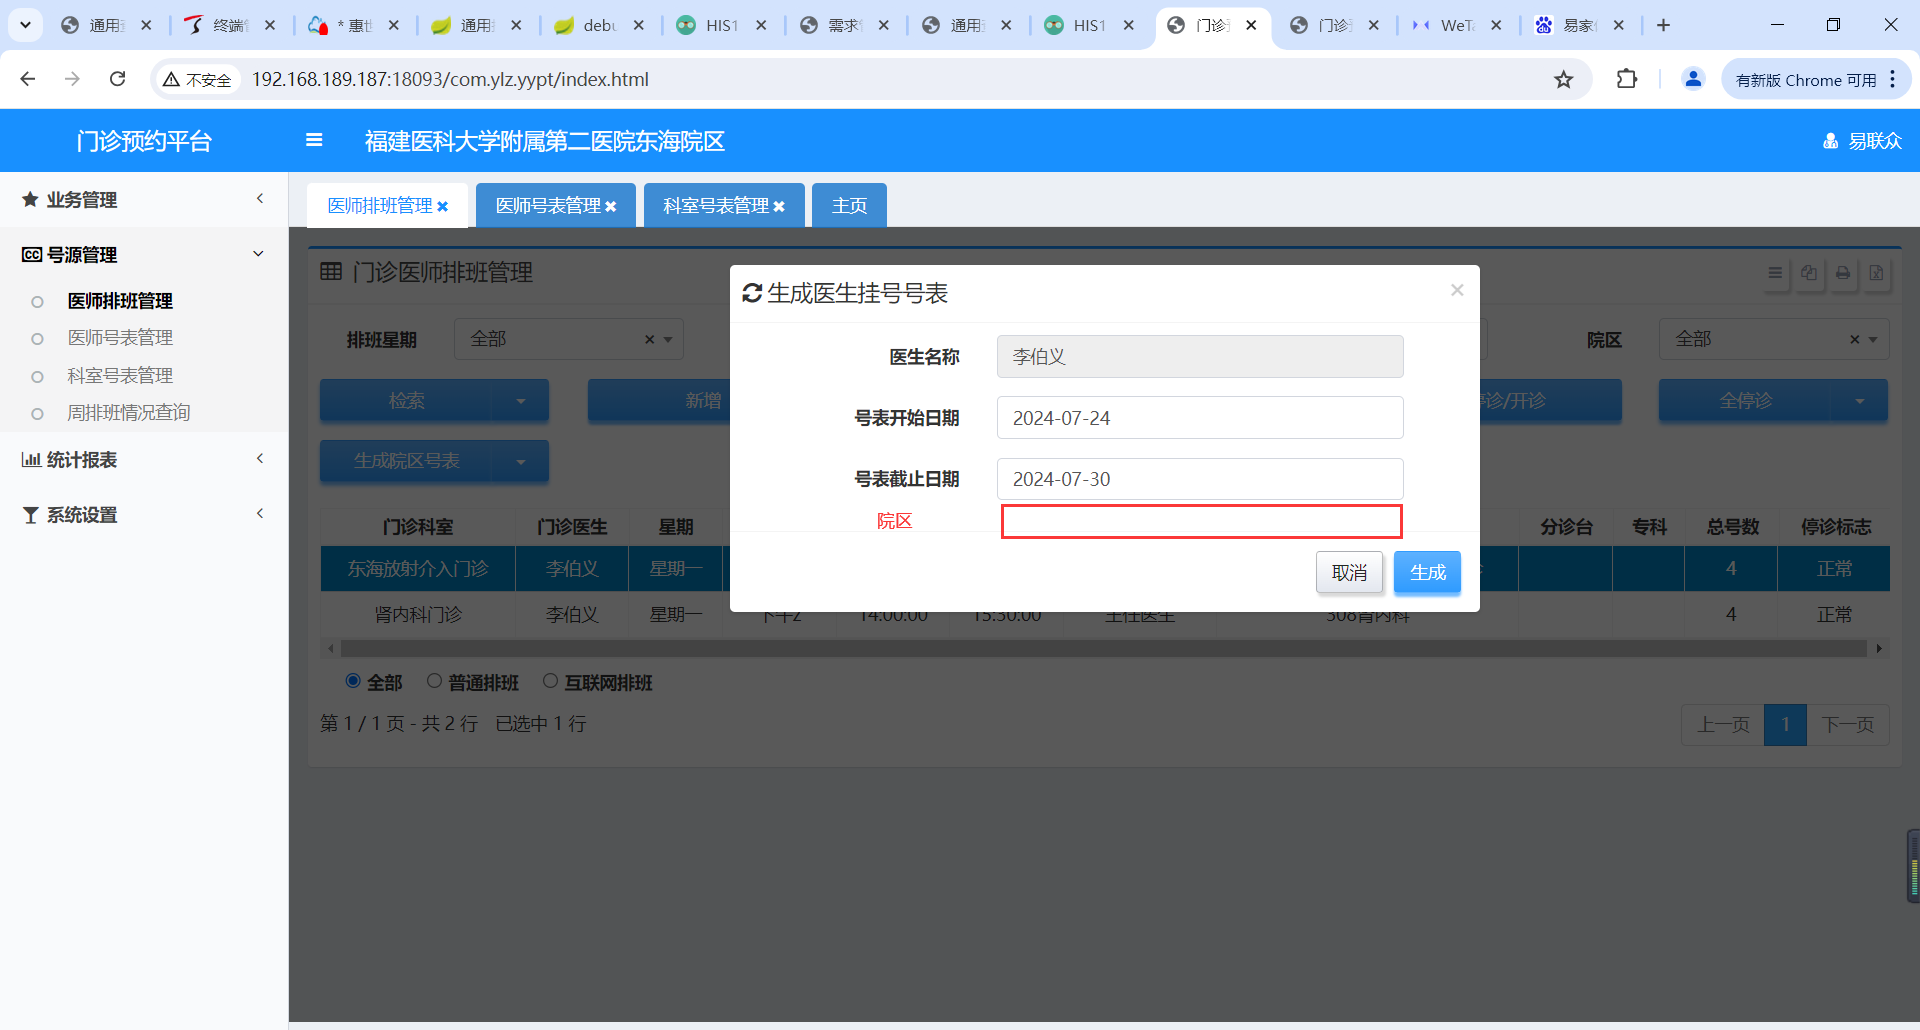
Task: Click the 取消 button in the dialog
Action: pyautogui.click(x=1349, y=573)
